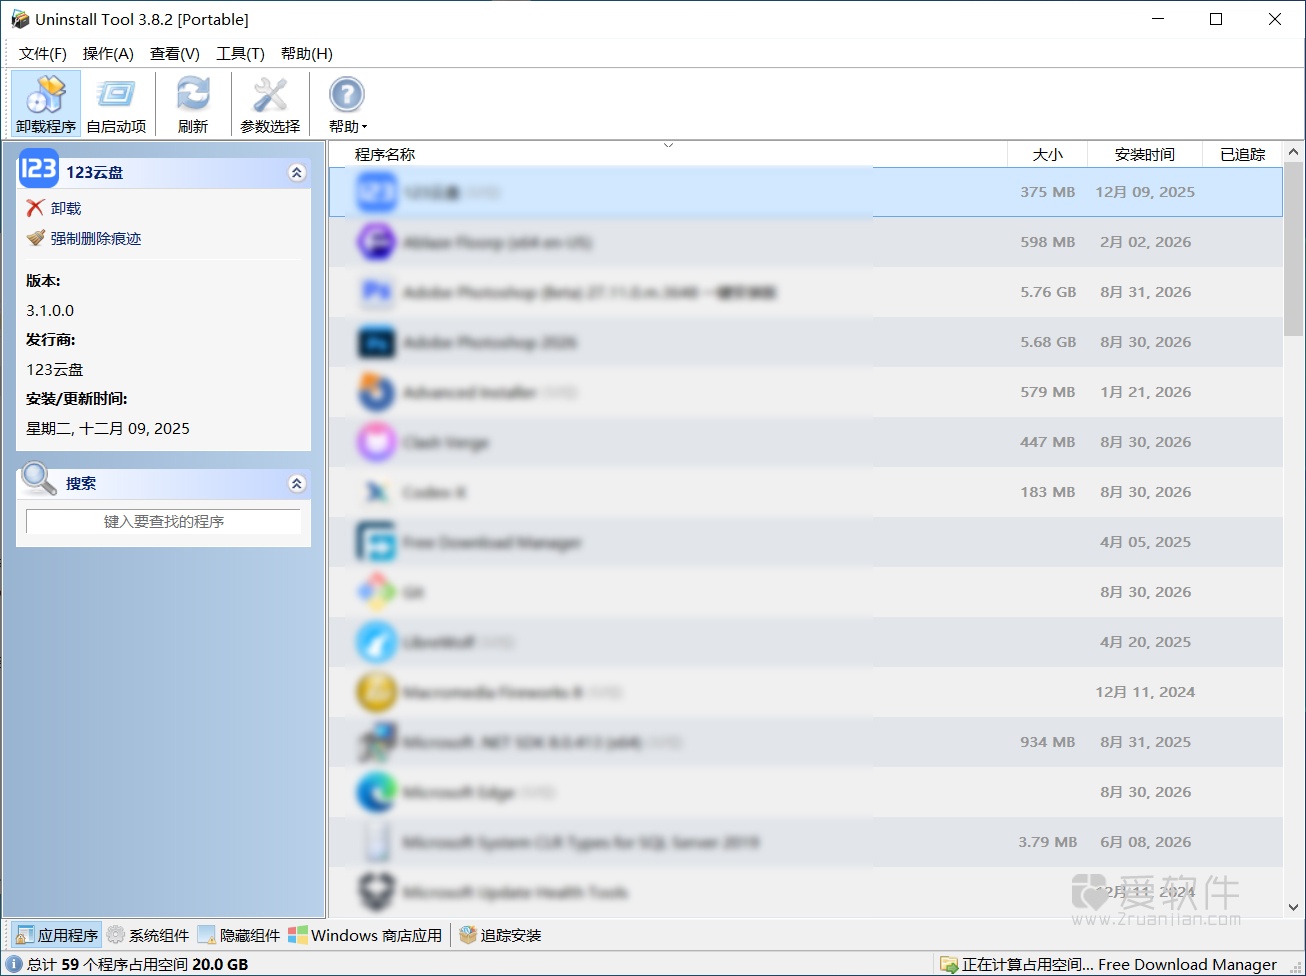
Task: Select the row dated 6月 08, 2026
Action: [806, 842]
